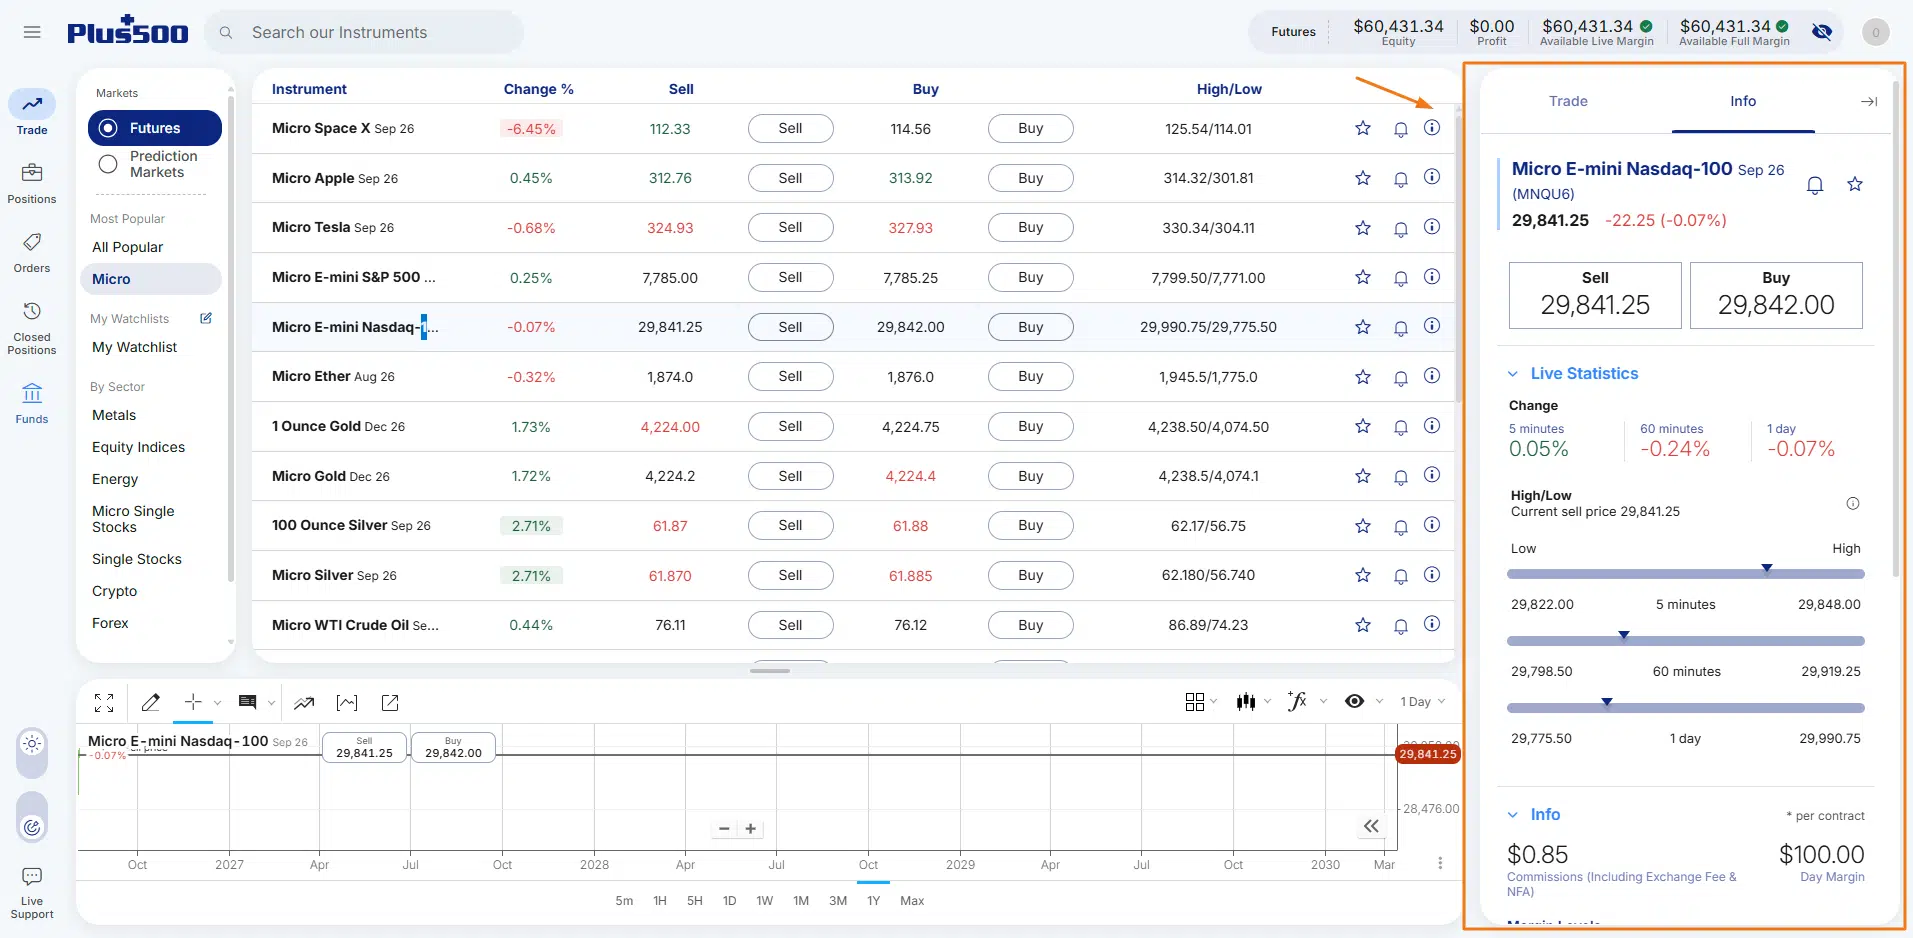This screenshot has width=1913, height=938.
Task: Select the chart drawing pencil tool
Action: [x=151, y=703]
